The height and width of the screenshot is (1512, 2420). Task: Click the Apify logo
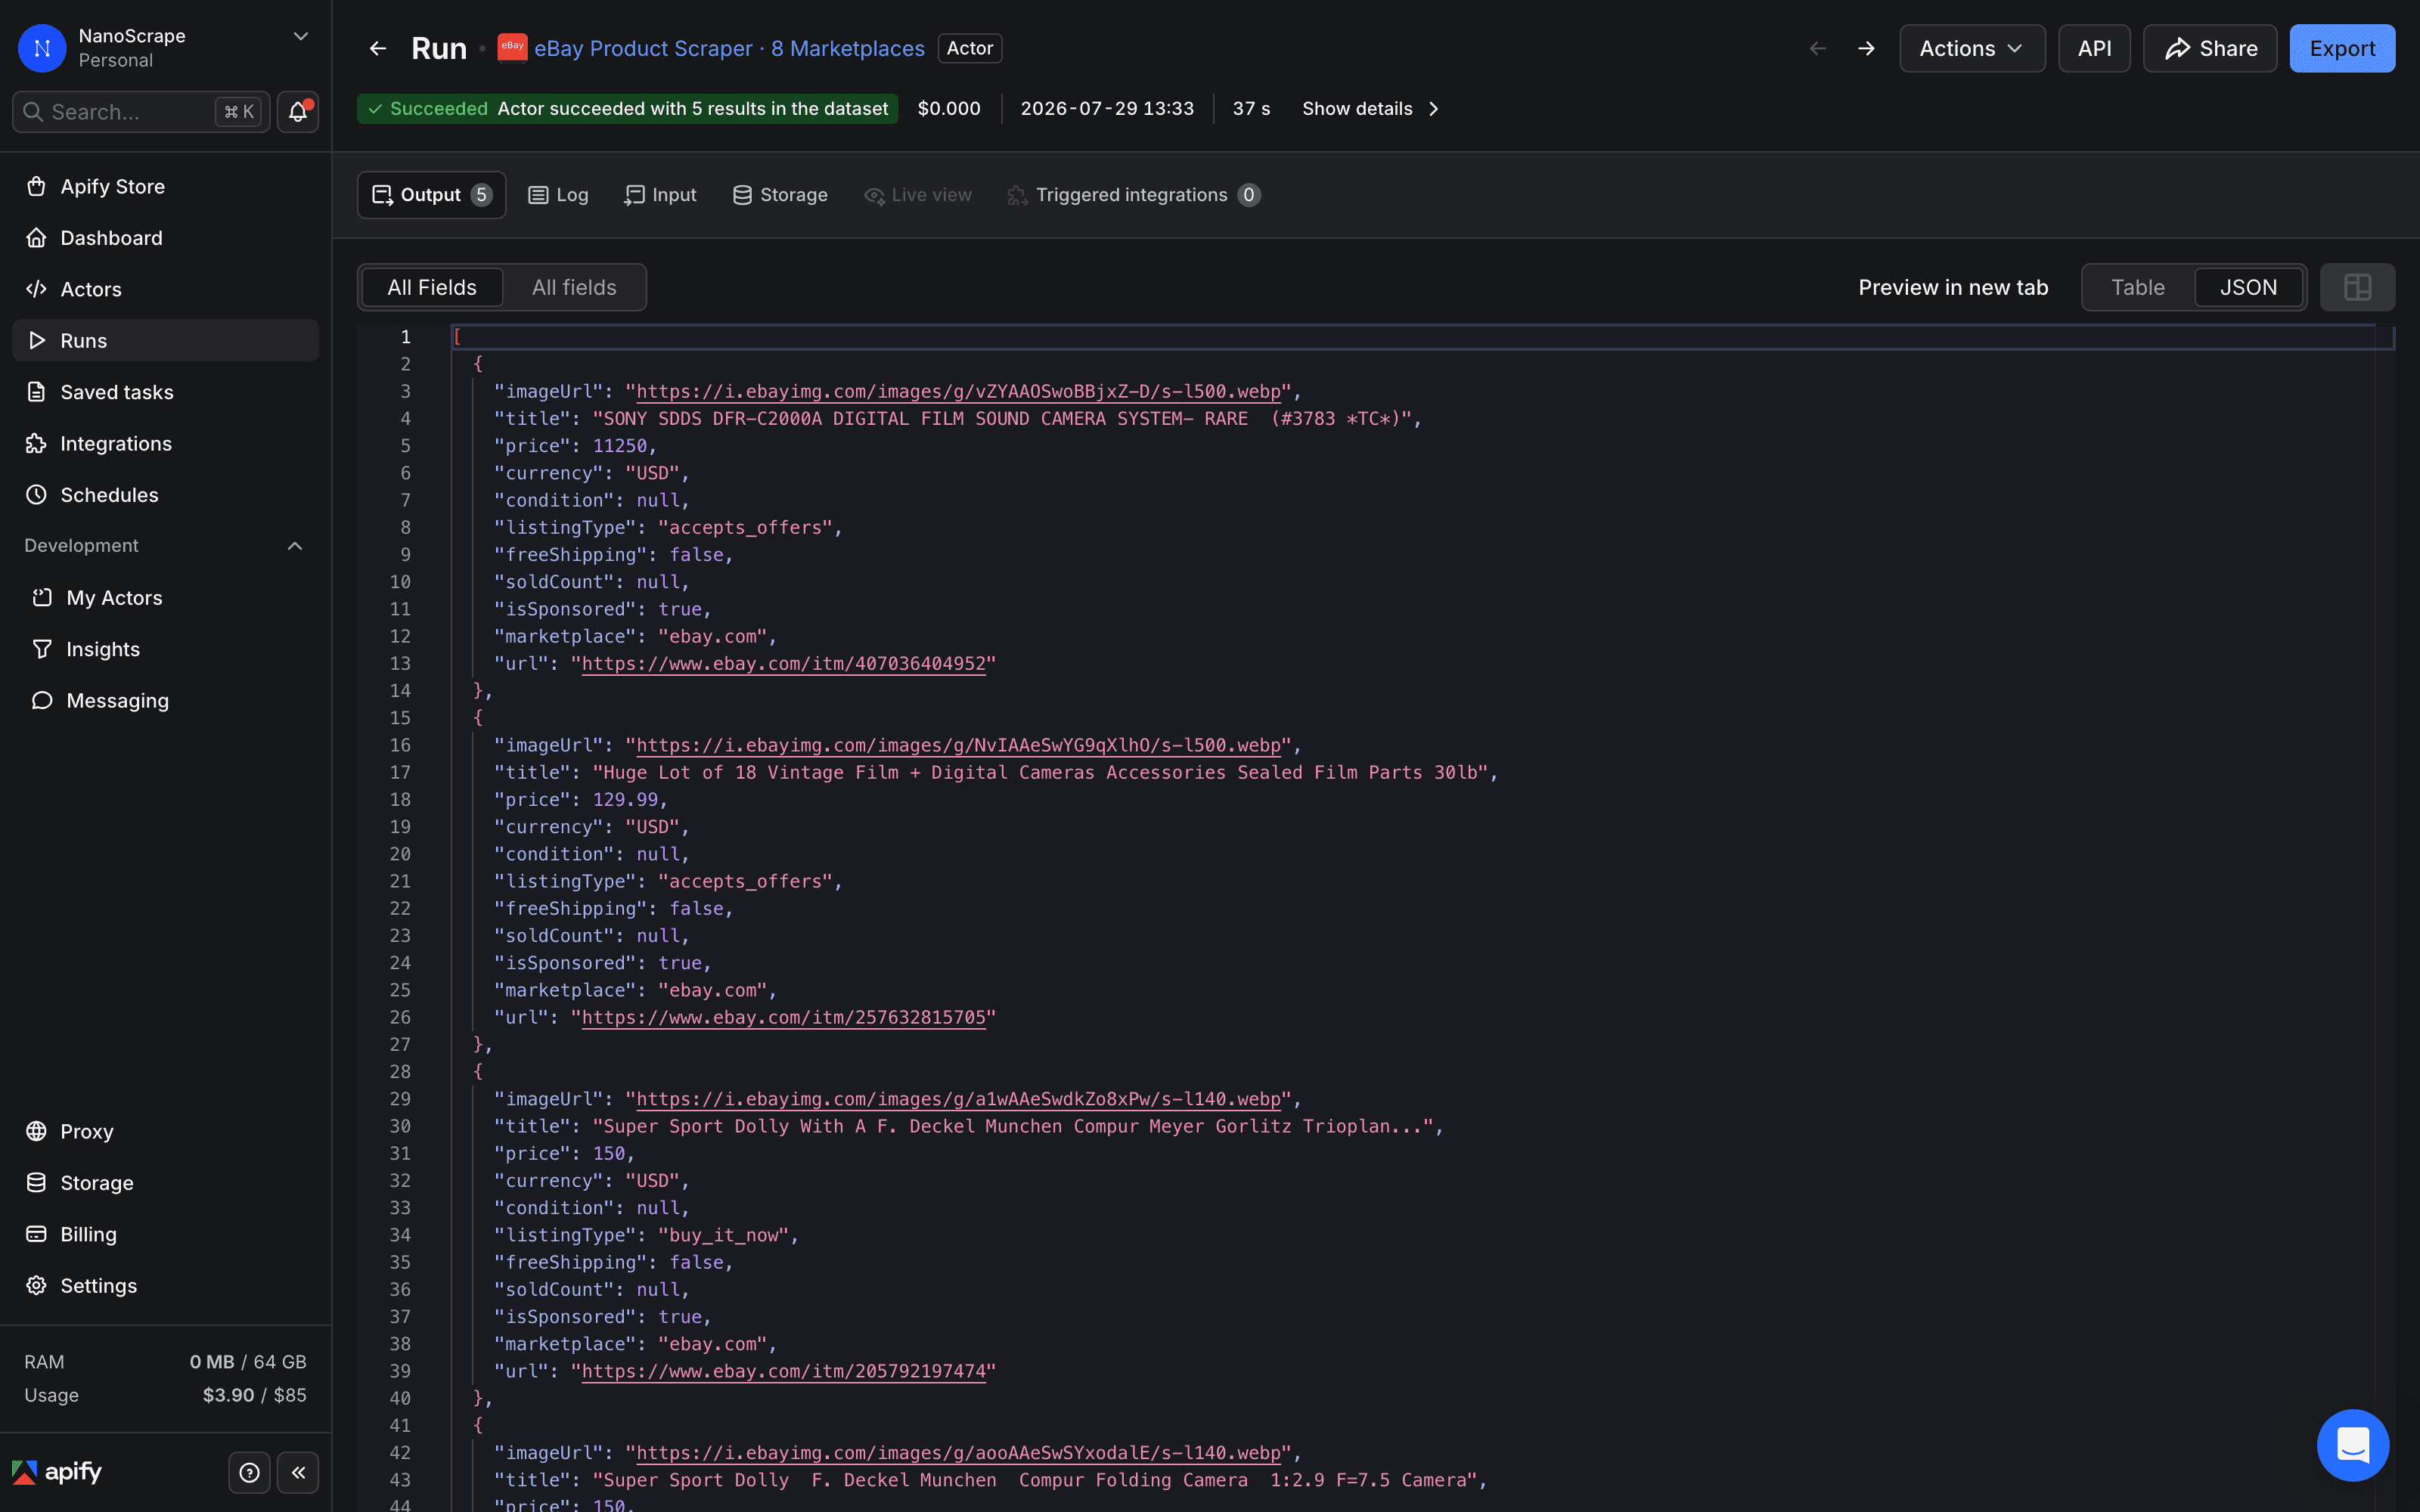coord(57,1472)
